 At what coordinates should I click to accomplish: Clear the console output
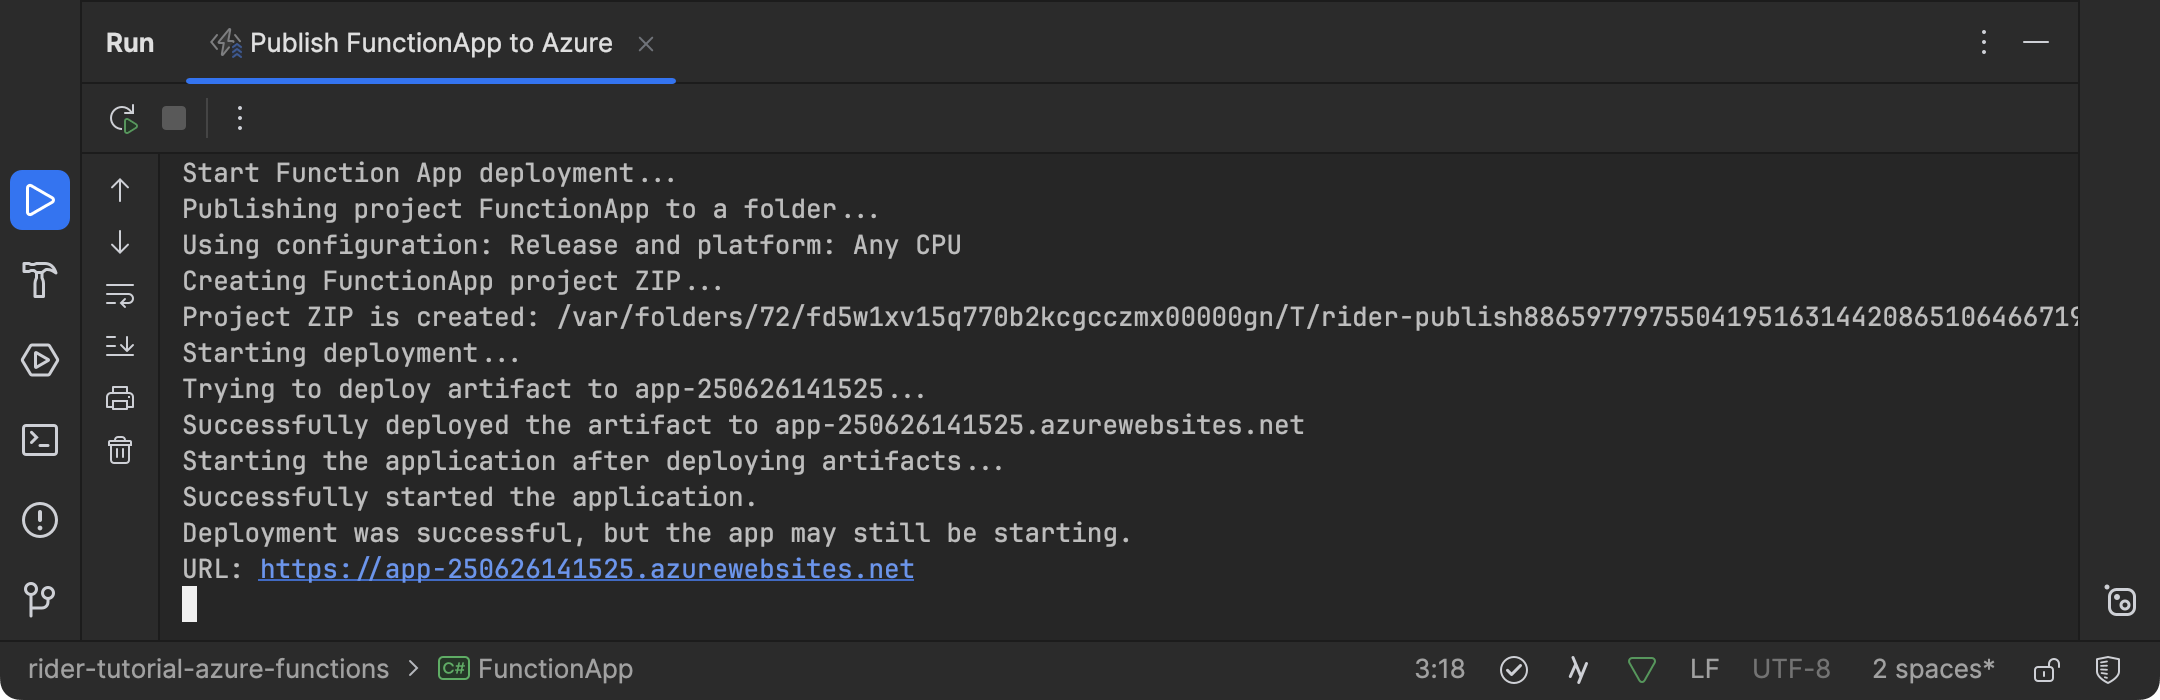pyautogui.click(x=120, y=450)
